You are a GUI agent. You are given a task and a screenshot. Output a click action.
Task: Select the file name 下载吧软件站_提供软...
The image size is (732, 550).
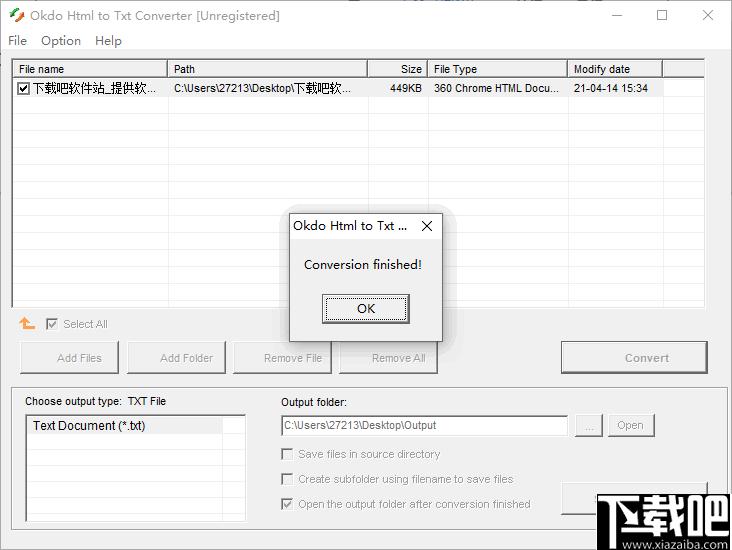tap(94, 88)
